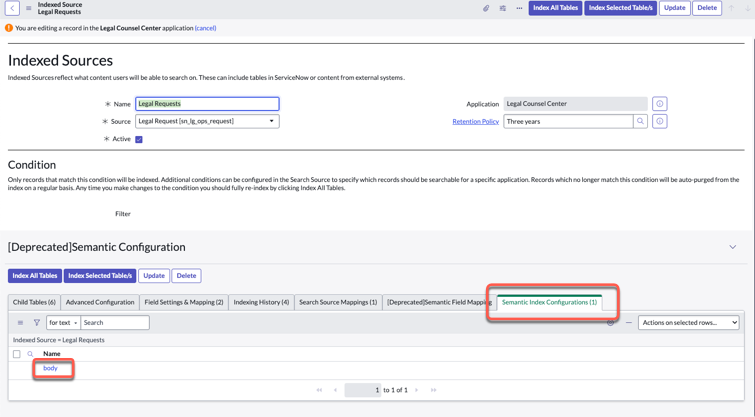The width and height of the screenshot is (755, 417).
Task: Switch to Advanced Configuration tab
Action: click(x=100, y=302)
